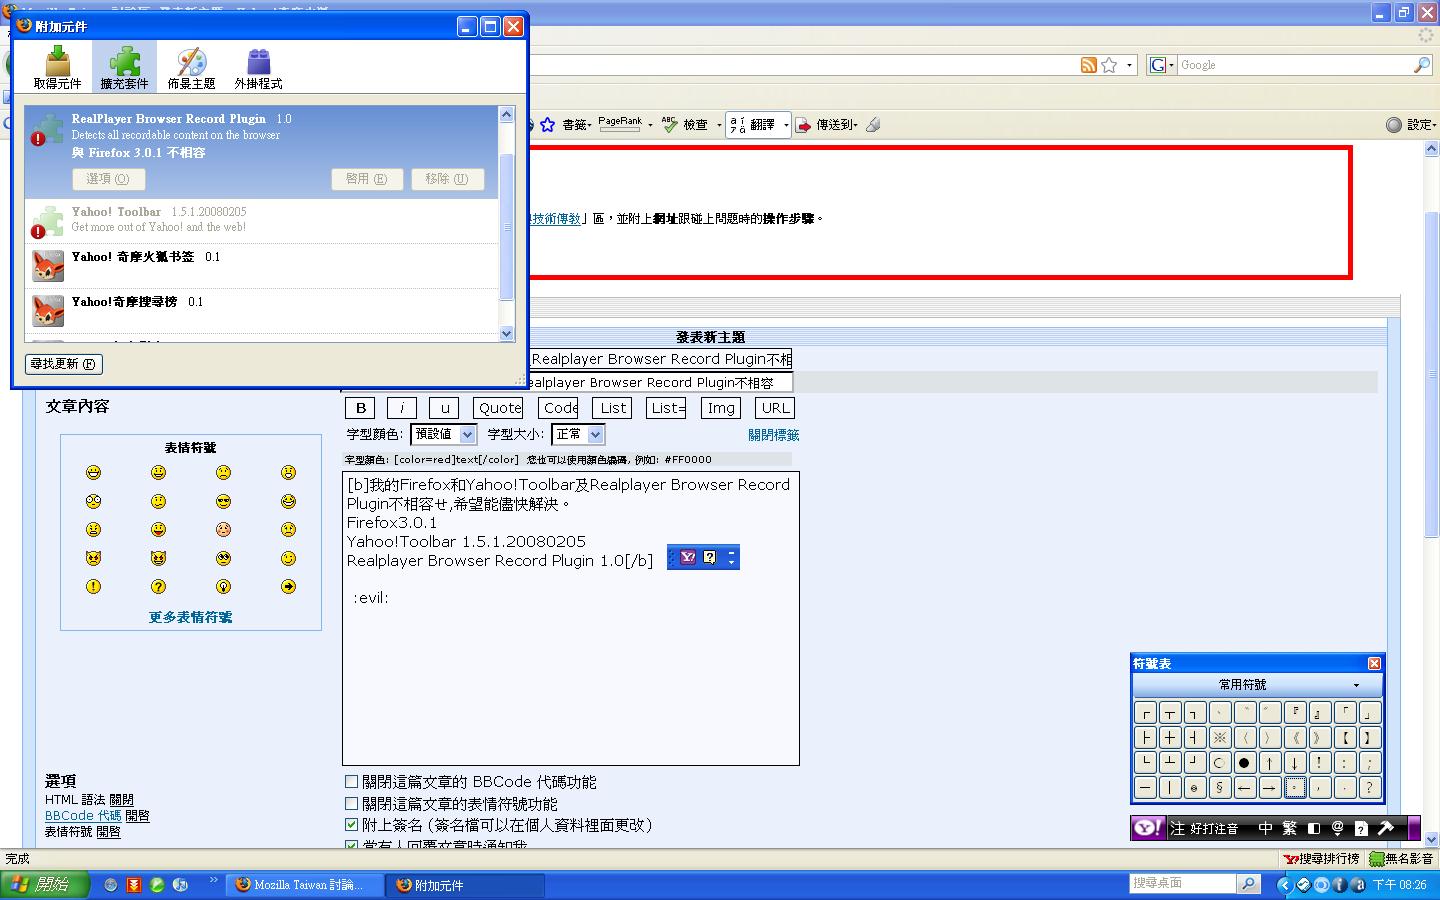The width and height of the screenshot is (1440, 900).
Task: Click the highlighter icon on toolbar
Action: [x=873, y=125]
